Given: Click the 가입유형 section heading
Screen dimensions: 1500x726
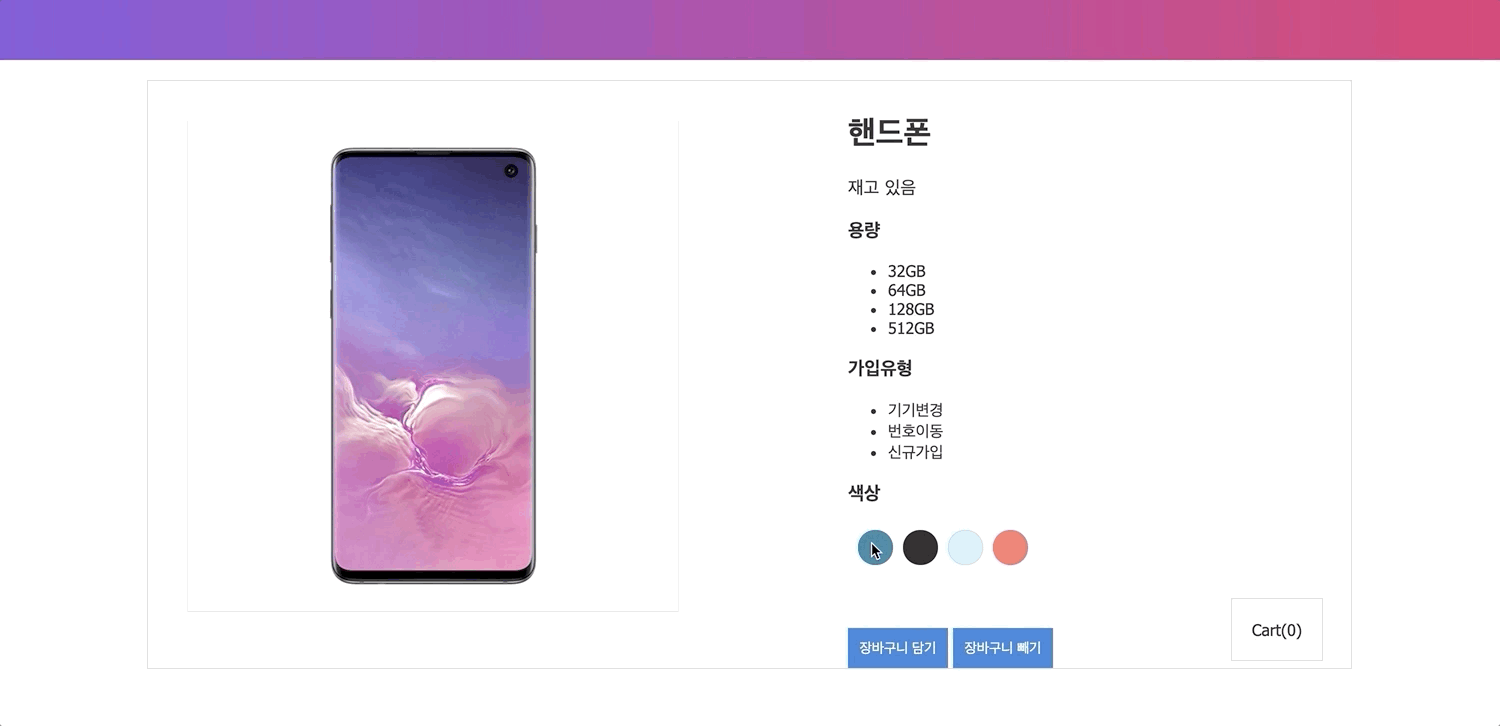Looking at the screenshot, I should pos(880,368).
